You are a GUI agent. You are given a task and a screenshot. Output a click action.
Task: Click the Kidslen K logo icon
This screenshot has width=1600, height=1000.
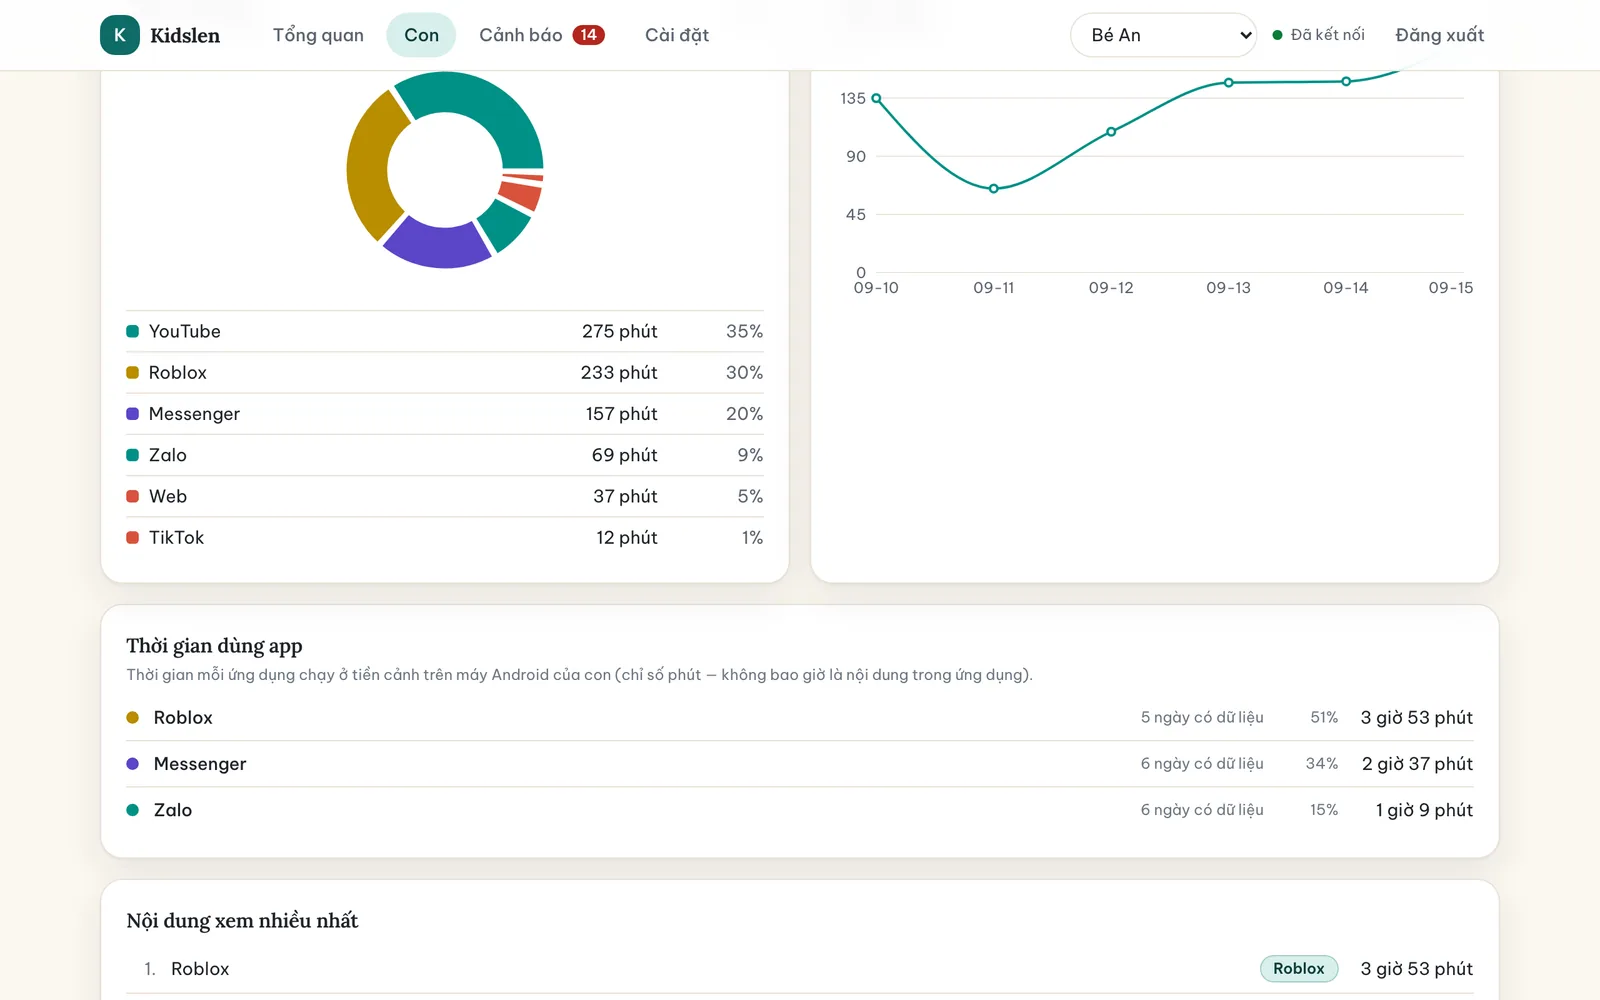click(120, 35)
